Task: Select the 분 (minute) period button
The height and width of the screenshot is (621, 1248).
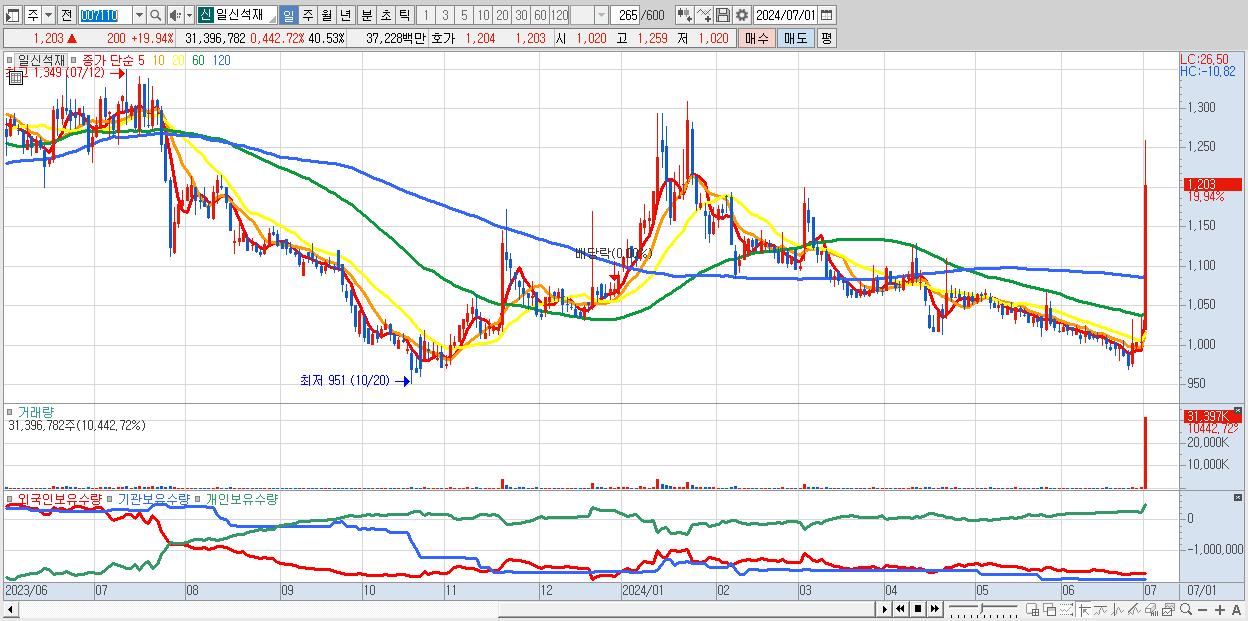Action: coord(366,15)
